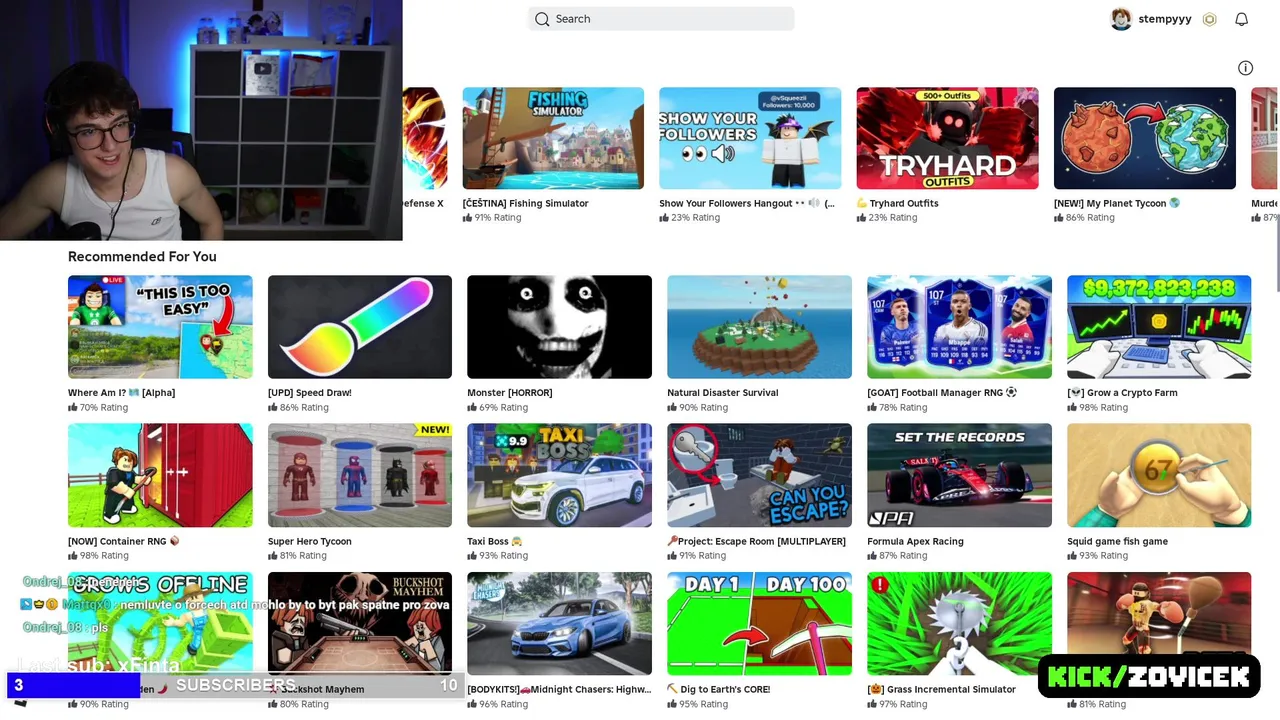Screen dimensions: 1280x720
Task: Open the notifications bell
Action: click(1241, 19)
